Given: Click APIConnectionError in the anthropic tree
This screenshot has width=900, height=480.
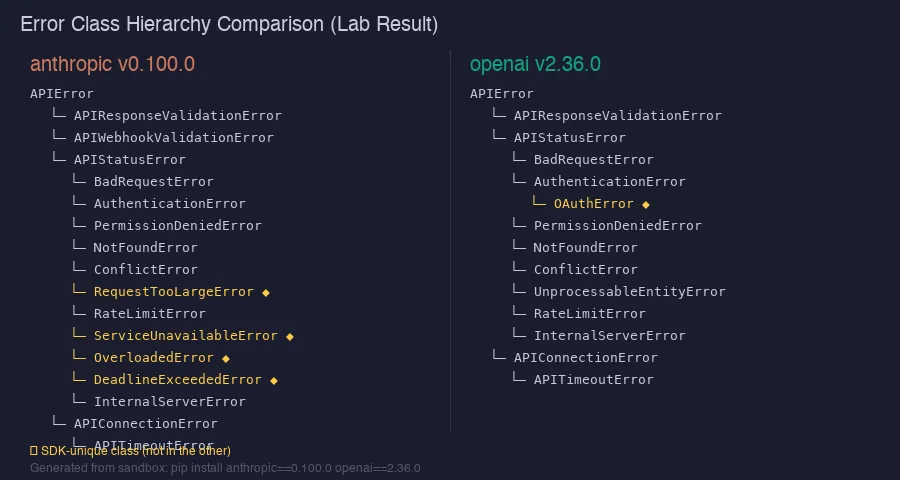Looking at the screenshot, I should (x=146, y=424).
